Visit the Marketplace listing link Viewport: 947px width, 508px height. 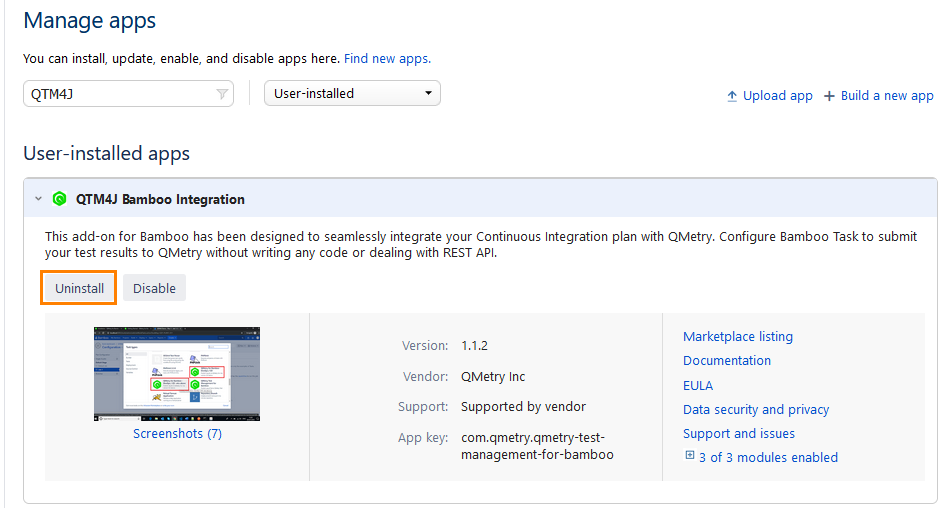(x=737, y=336)
